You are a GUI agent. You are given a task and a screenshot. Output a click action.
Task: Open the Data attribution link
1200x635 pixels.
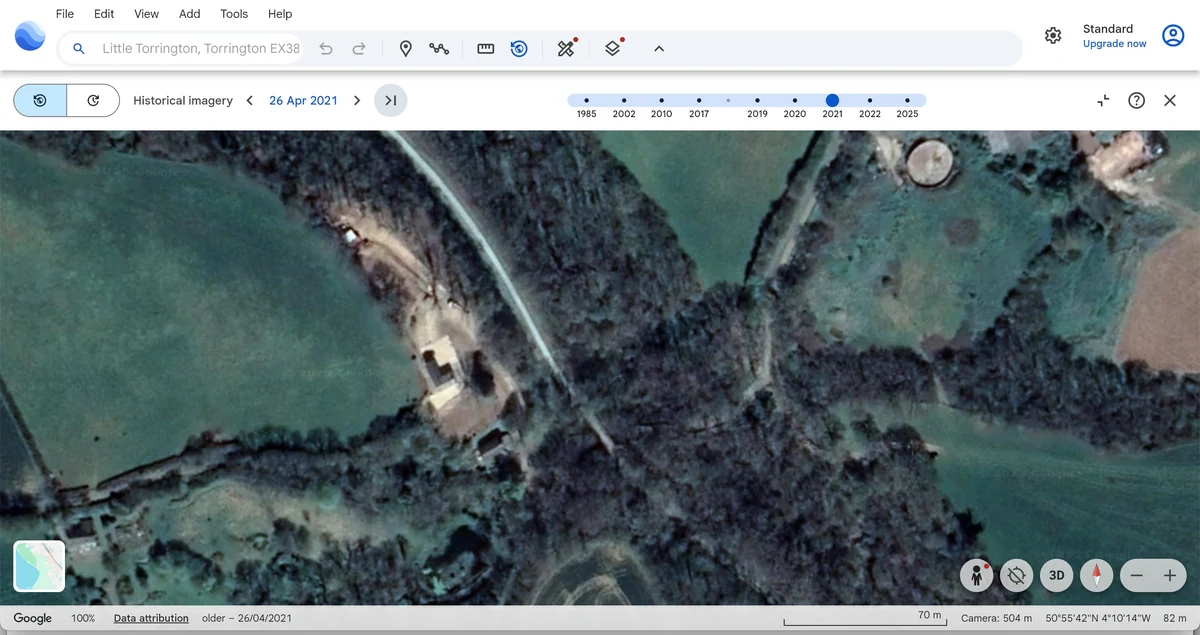click(x=151, y=618)
